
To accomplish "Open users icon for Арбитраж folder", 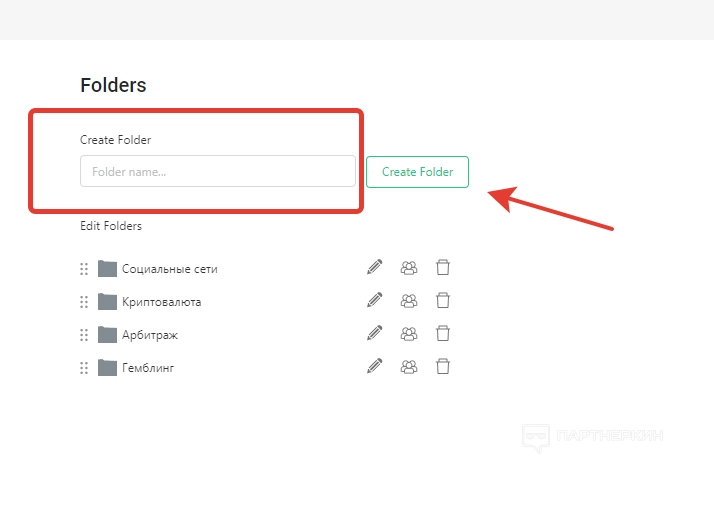I will (x=409, y=333).
